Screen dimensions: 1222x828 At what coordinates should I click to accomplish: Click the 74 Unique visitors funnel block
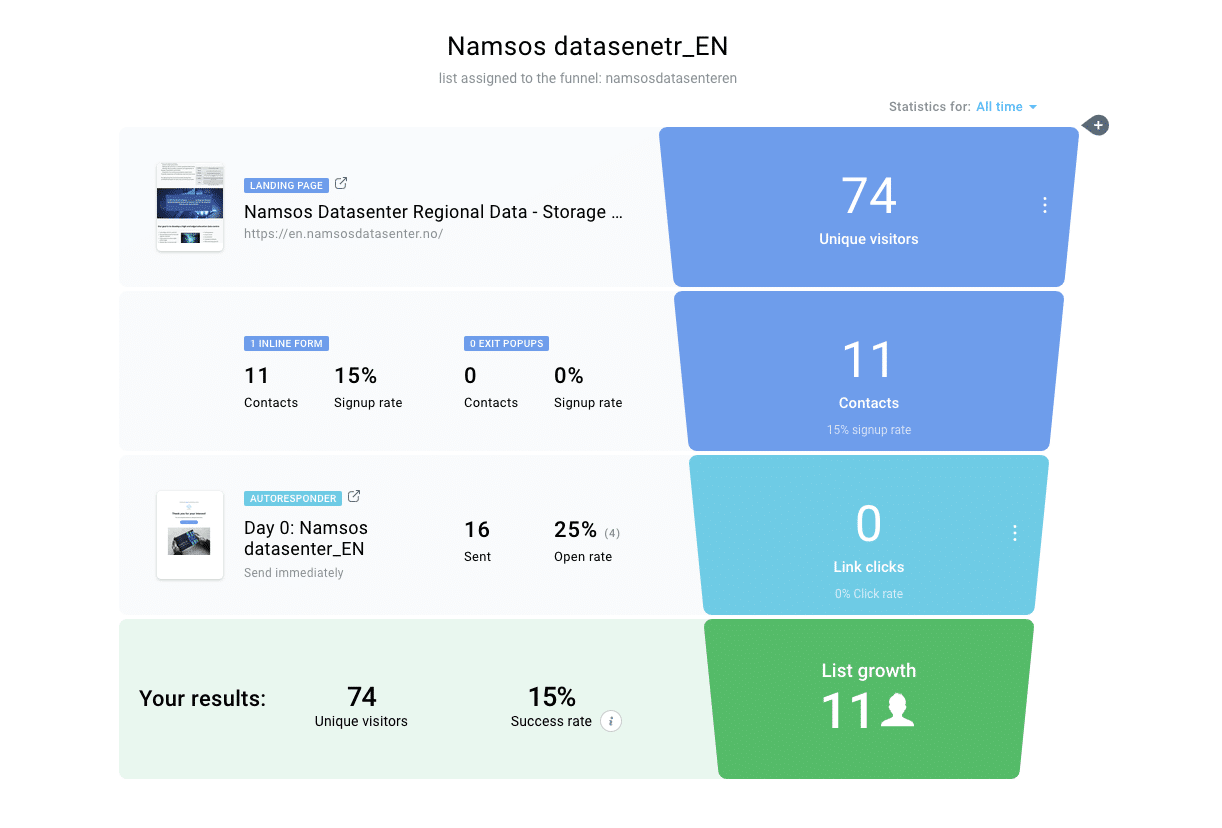[x=869, y=207]
